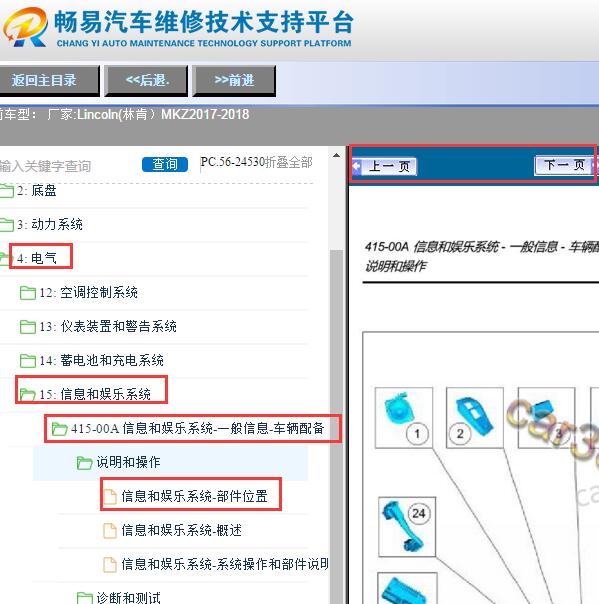This screenshot has height=604, width=599.
Task: Expand the folder icon for 3: 动力系统
Action: coord(6,225)
